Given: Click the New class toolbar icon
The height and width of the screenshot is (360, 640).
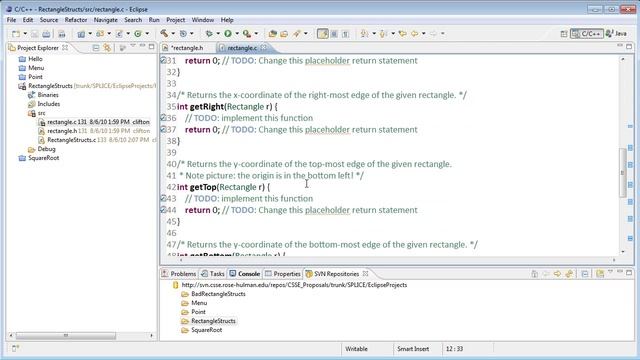Looking at the screenshot, I should pyautogui.click(x=138, y=34).
